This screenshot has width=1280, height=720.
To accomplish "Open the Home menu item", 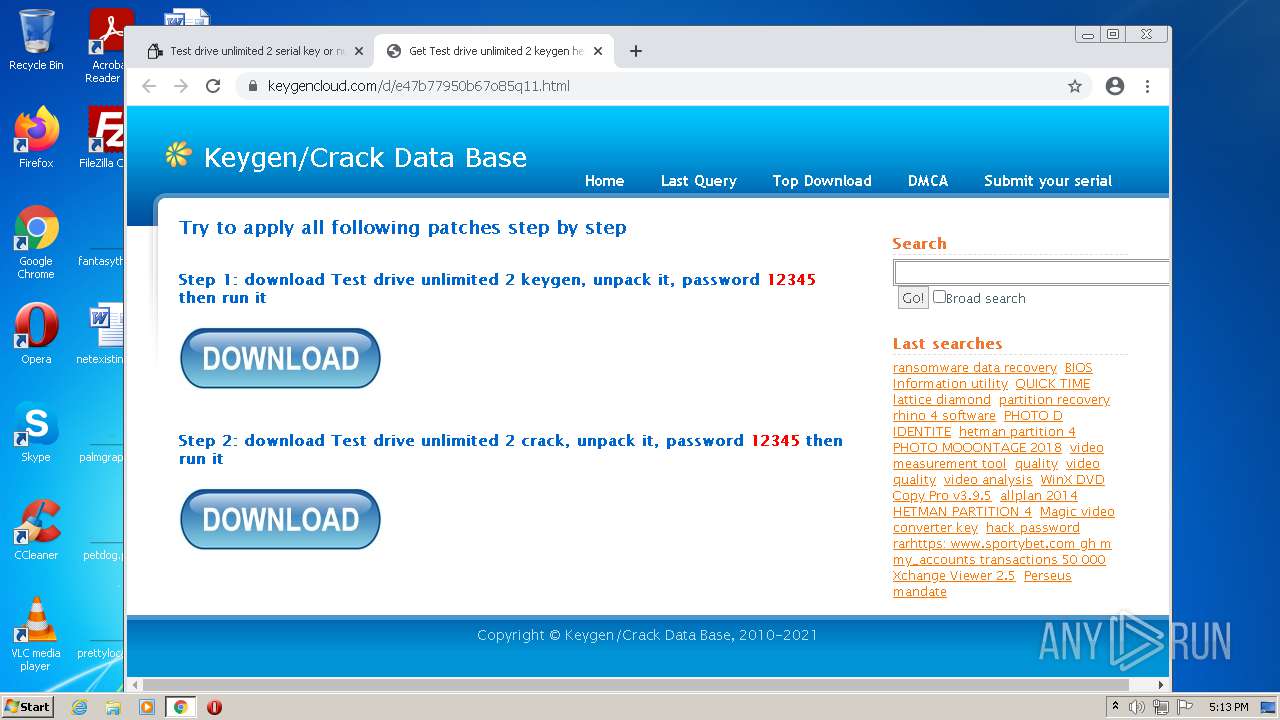I will [x=604, y=181].
